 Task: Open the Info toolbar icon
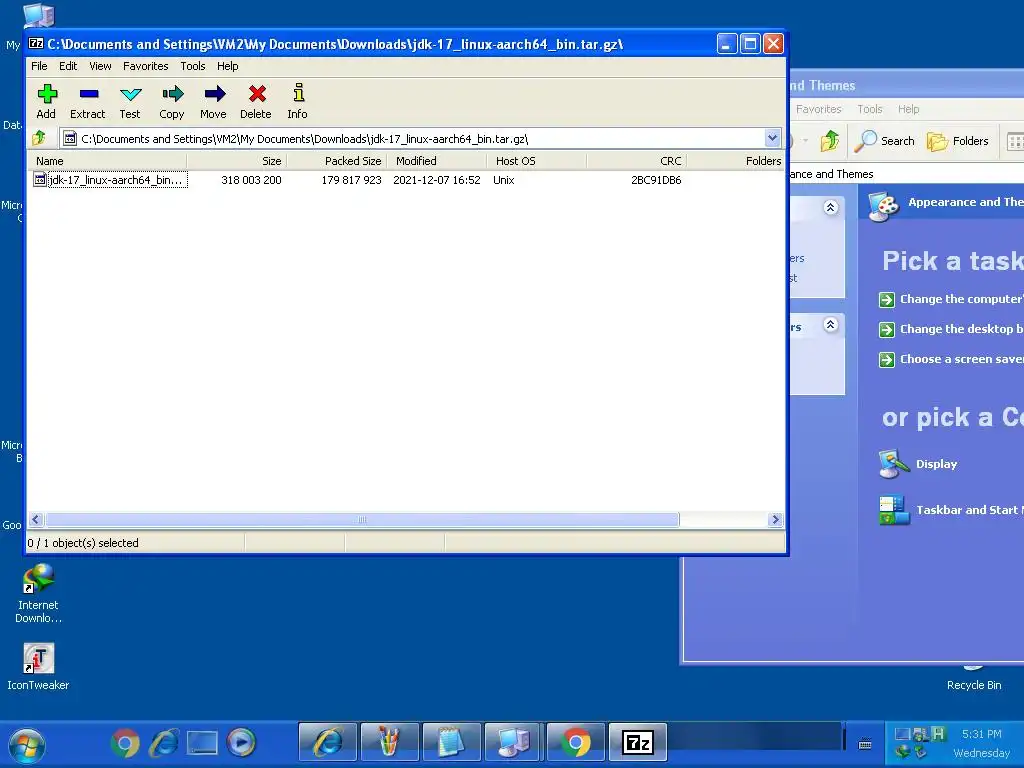298,101
